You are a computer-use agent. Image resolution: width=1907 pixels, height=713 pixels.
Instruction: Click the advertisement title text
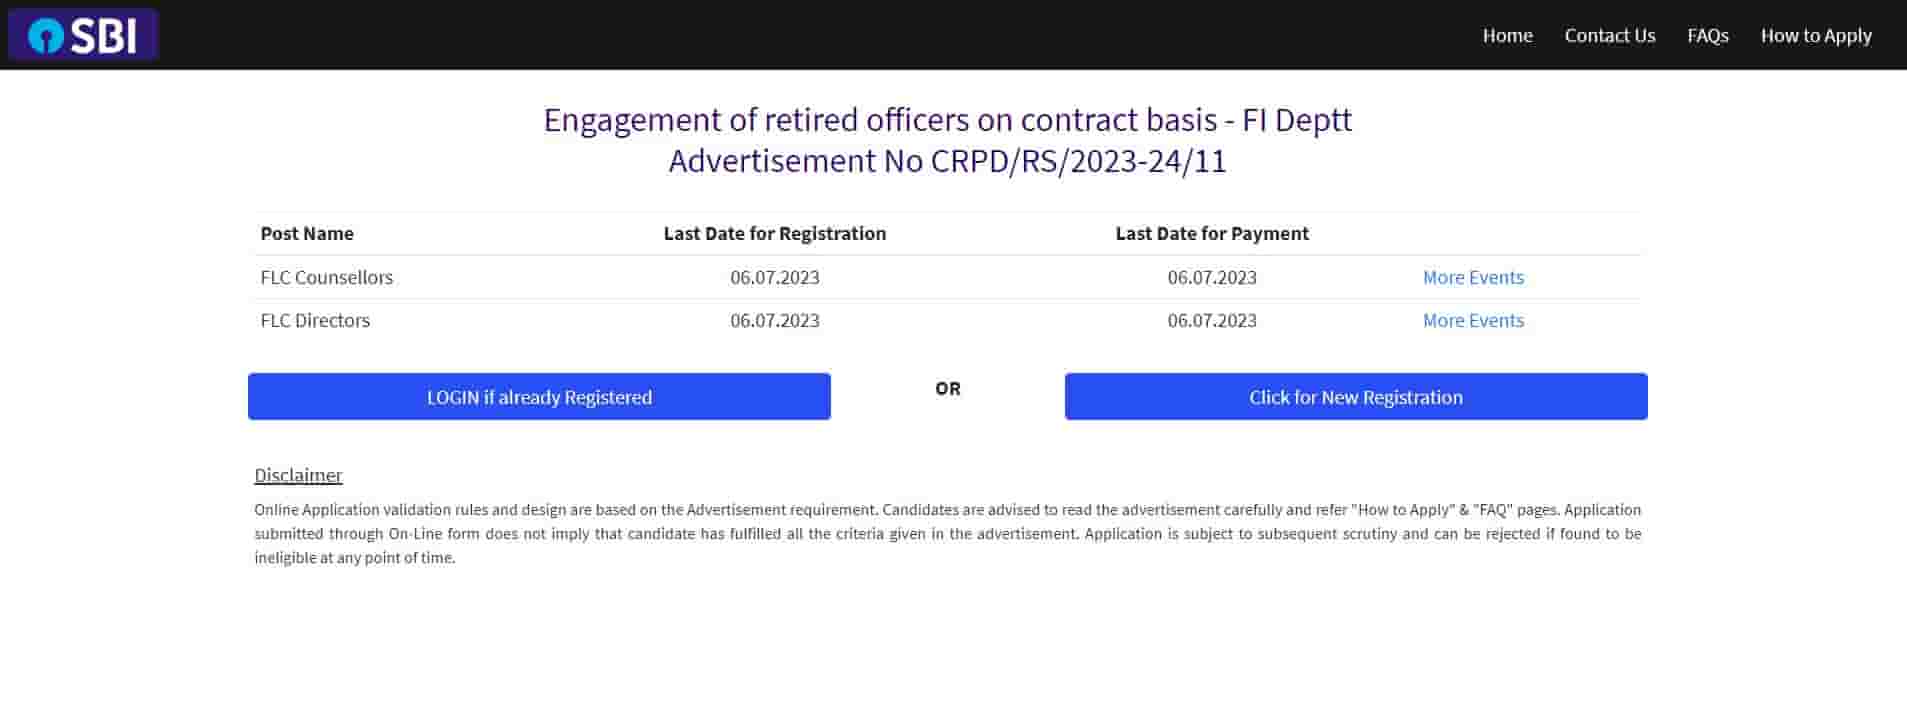coord(947,140)
